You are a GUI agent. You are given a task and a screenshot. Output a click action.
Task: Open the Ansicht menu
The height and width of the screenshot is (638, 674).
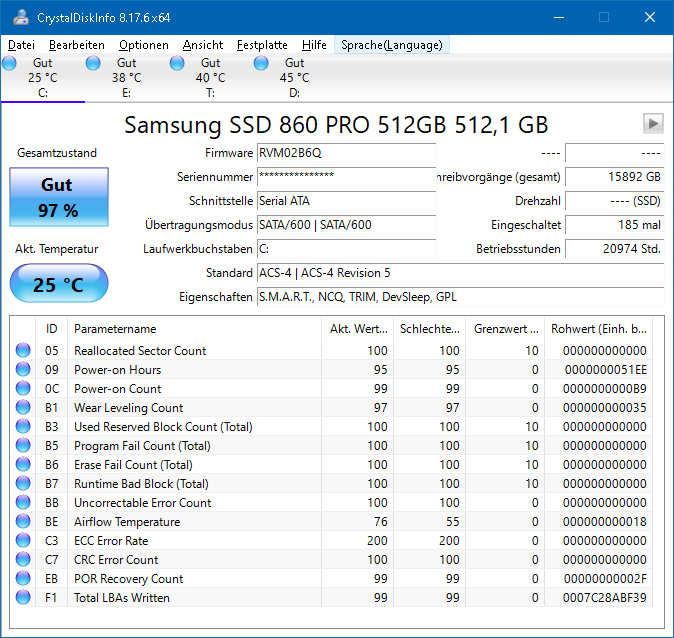click(x=203, y=45)
